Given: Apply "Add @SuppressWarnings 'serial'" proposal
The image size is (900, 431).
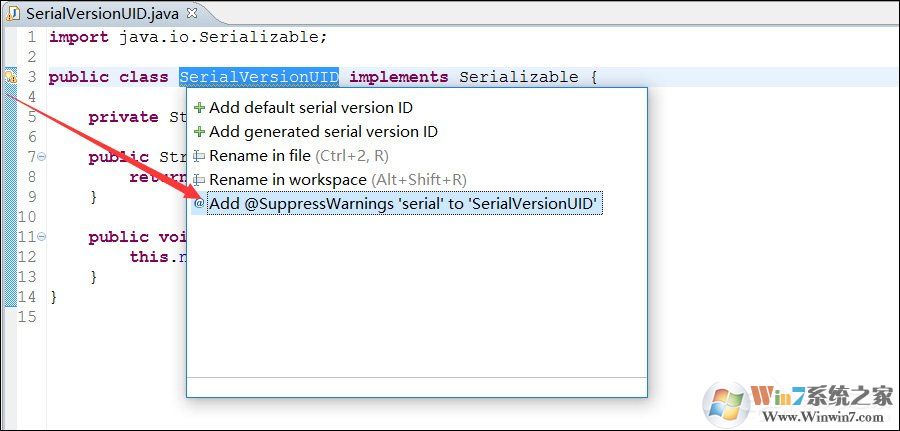Looking at the screenshot, I should pyautogui.click(x=403, y=204).
